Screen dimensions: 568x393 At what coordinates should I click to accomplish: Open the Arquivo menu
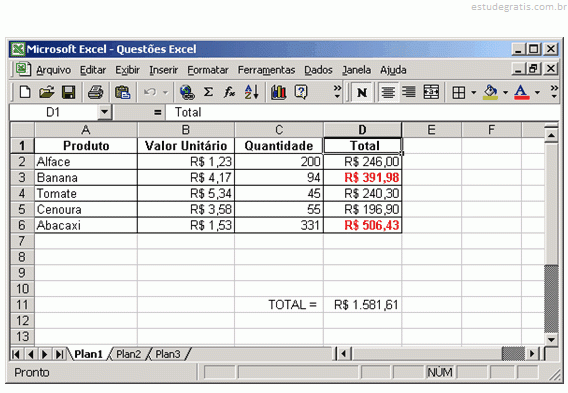click(x=53, y=70)
